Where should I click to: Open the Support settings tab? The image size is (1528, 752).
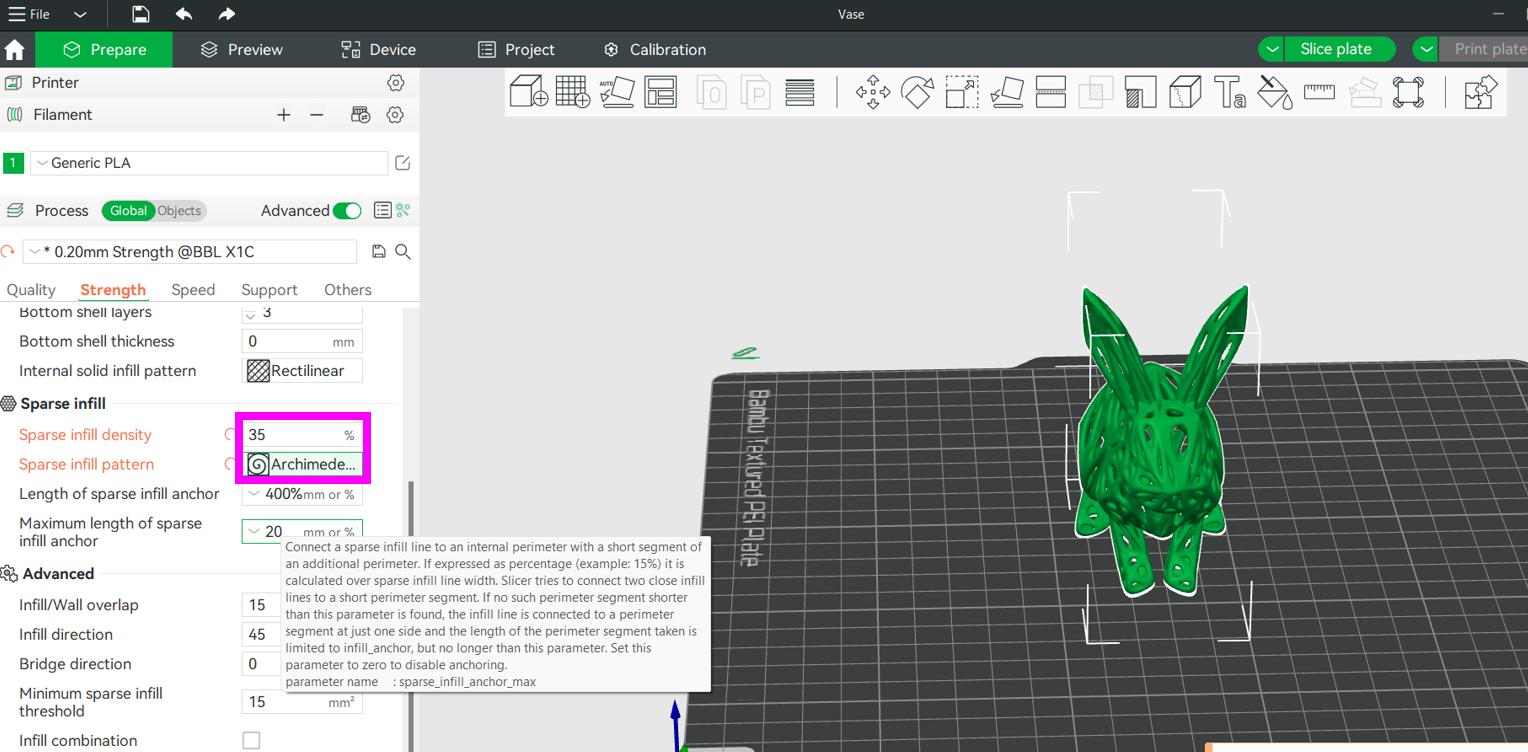269,289
